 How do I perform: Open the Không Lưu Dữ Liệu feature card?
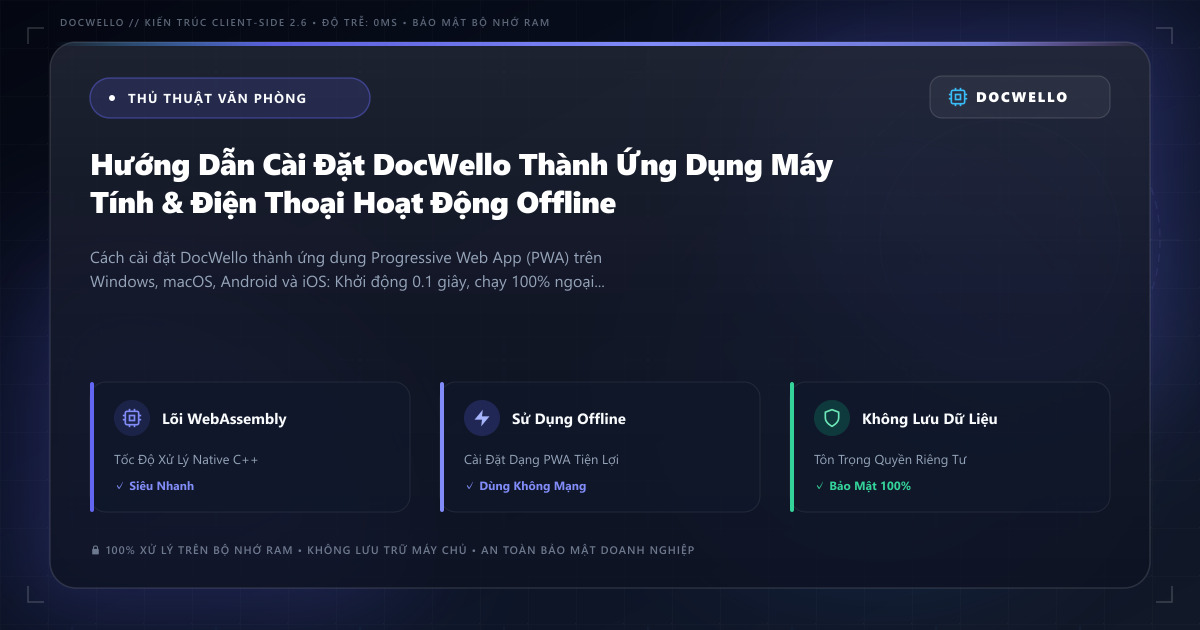click(x=950, y=447)
